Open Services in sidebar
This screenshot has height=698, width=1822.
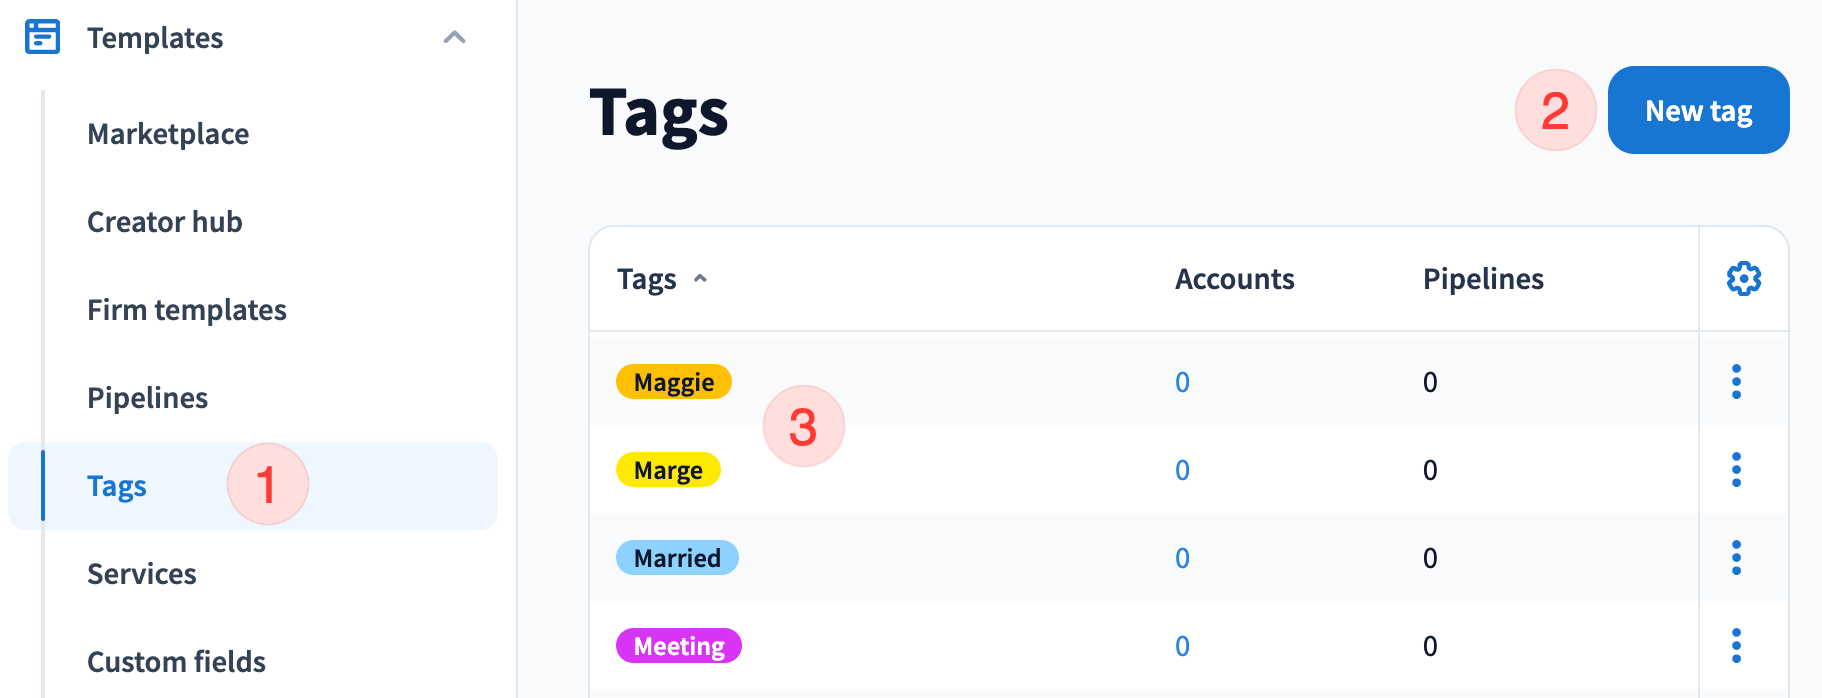[142, 574]
